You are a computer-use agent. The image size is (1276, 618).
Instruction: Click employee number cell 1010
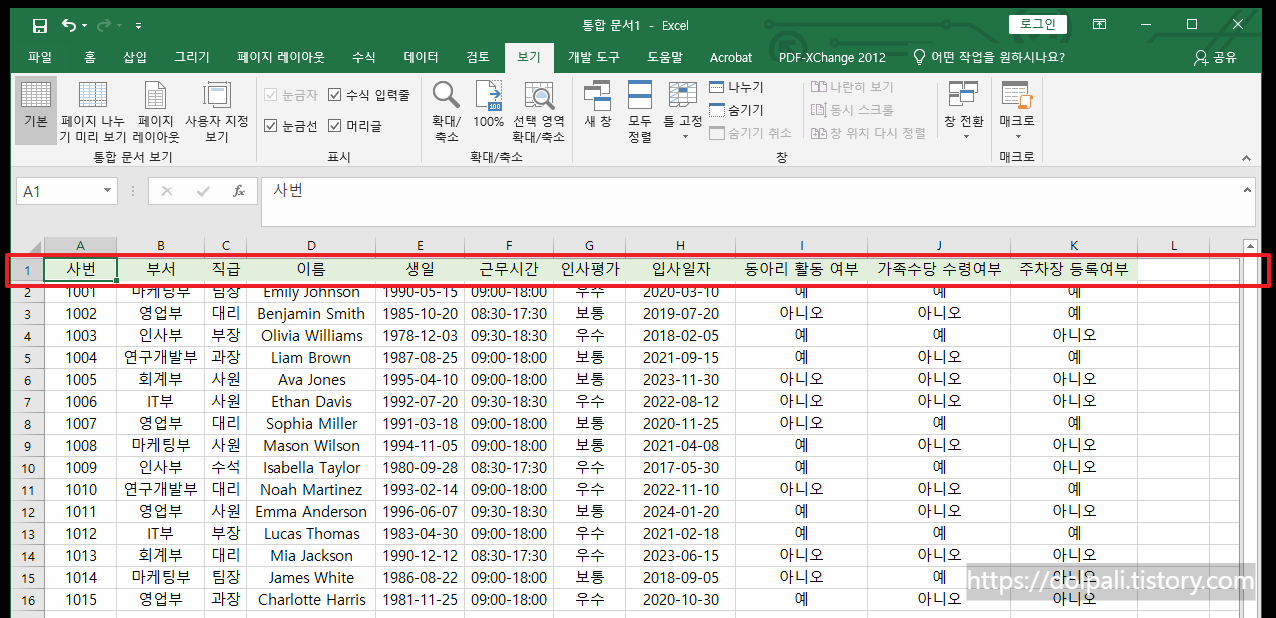click(81, 490)
